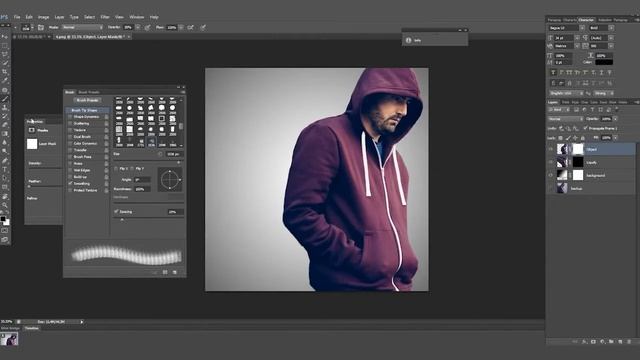Open Opacity slider arrow in options bar
Viewport: 640px width, 360px height.
tap(138, 27)
